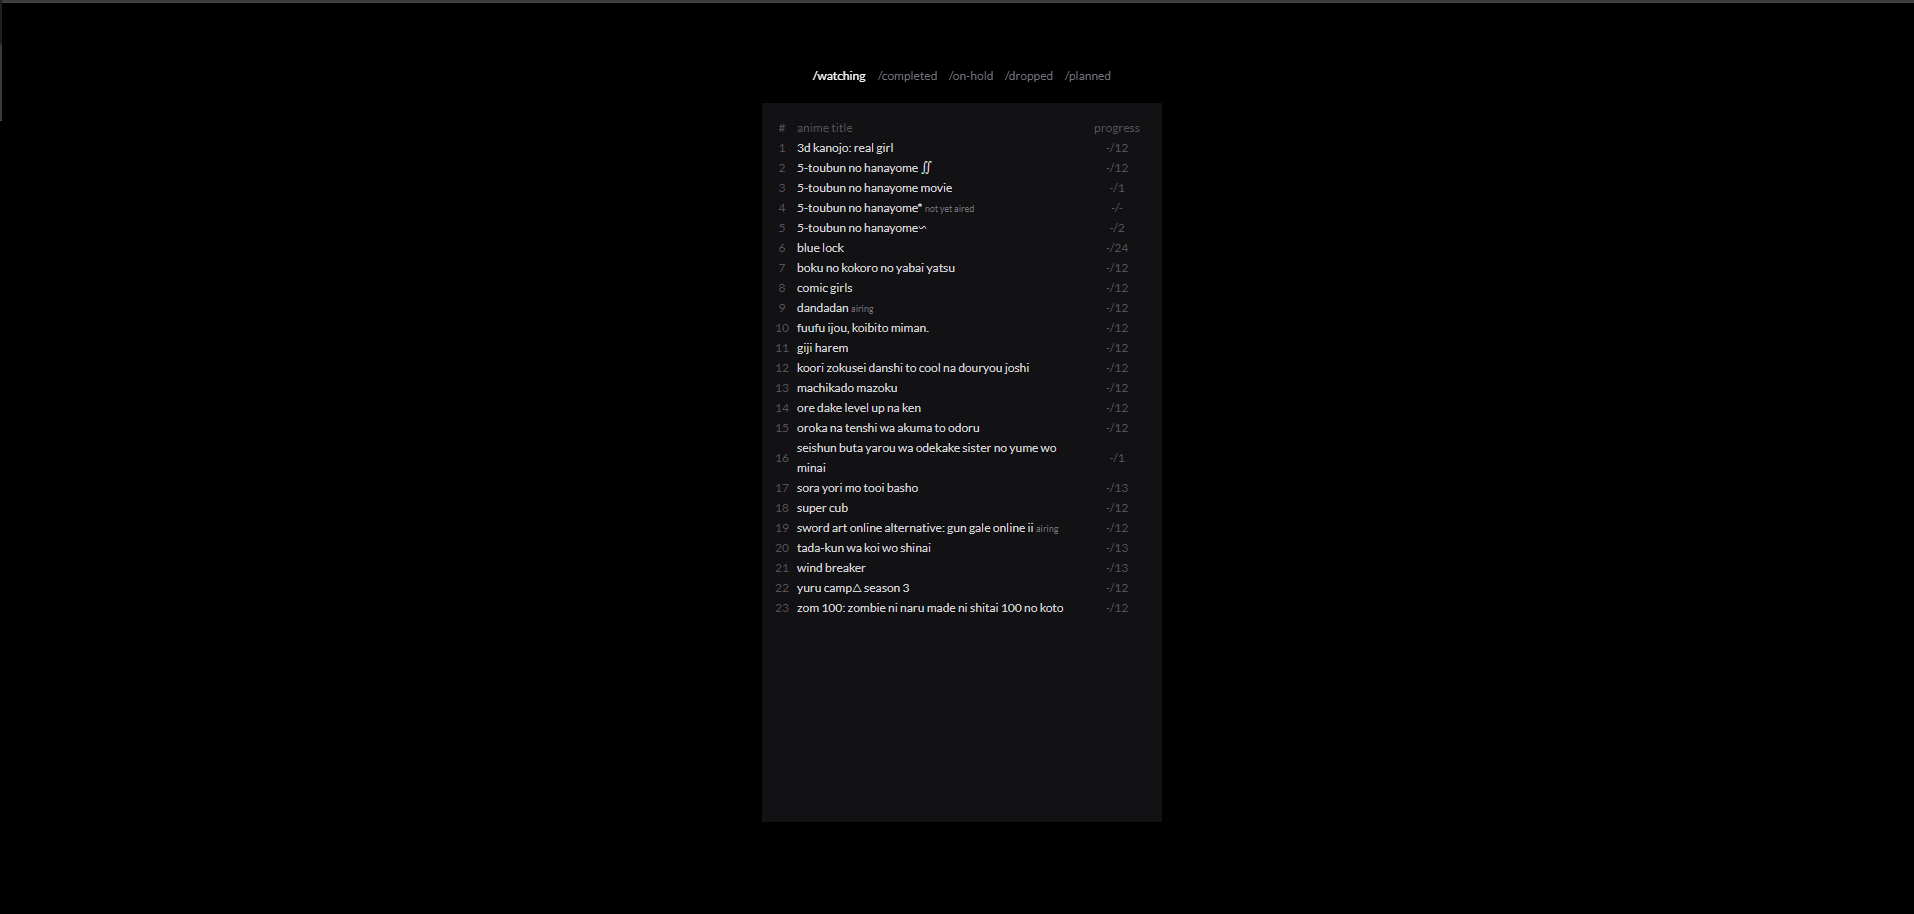This screenshot has height=914, width=1914.
Task: Open super cub entry
Action: pyautogui.click(x=822, y=508)
